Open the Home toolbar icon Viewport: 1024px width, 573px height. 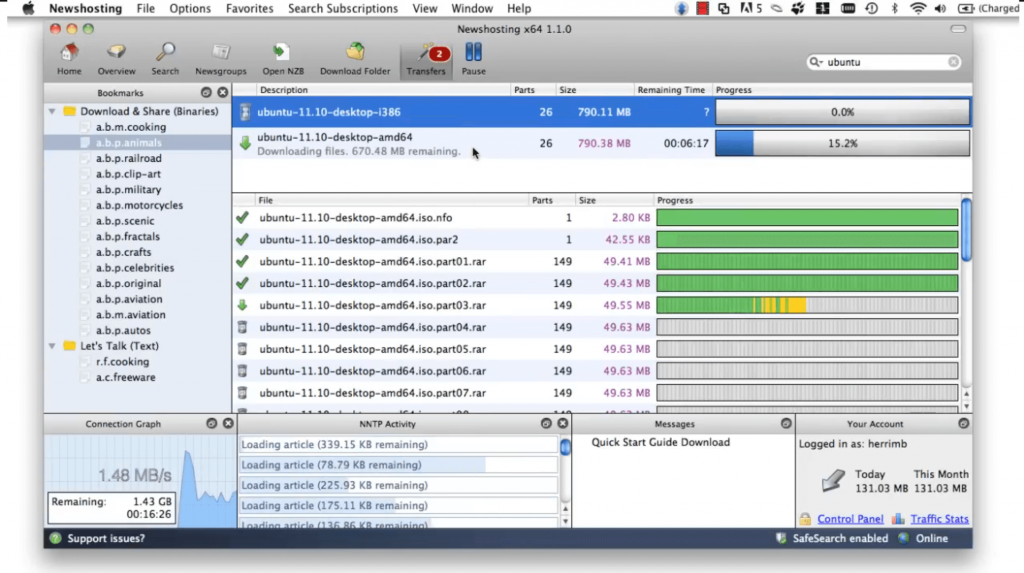coord(69,53)
